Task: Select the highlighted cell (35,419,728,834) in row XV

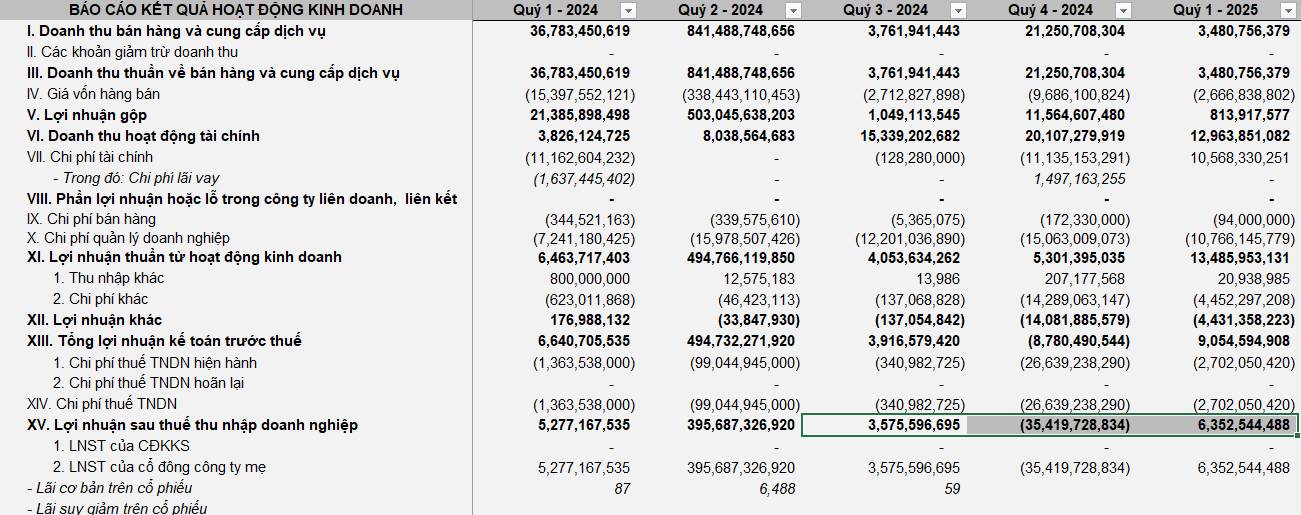Action: pyautogui.click(x=1049, y=425)
